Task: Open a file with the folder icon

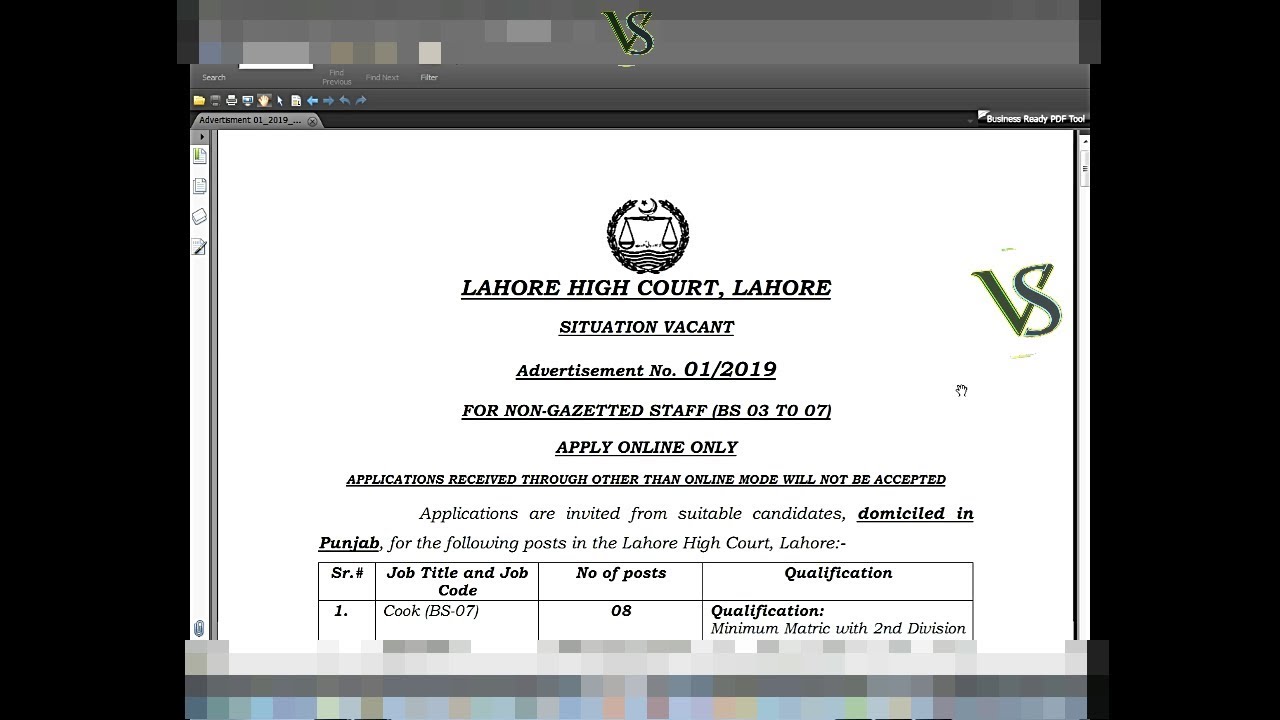Action: point(199,101)
